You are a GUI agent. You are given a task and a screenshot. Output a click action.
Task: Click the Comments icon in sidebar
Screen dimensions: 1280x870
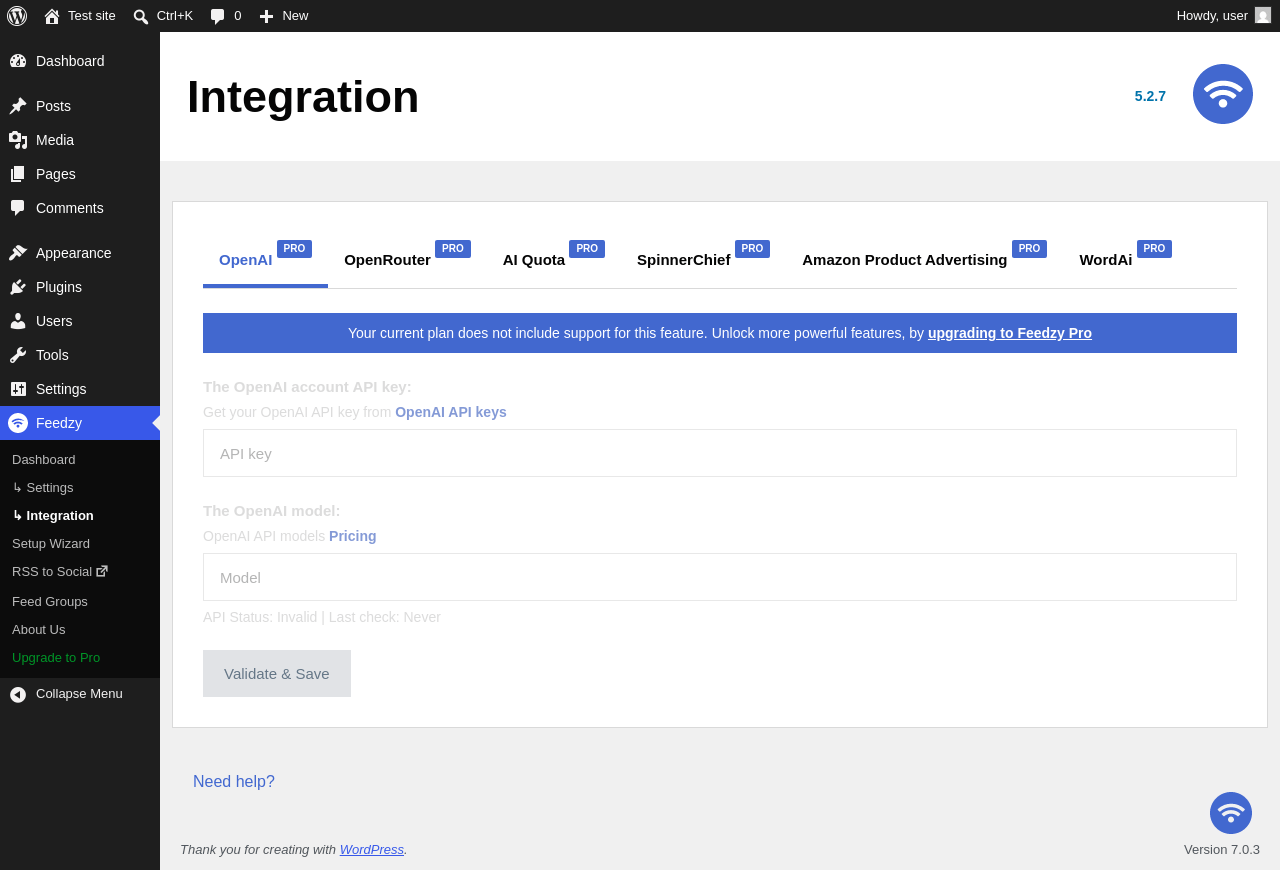coord(18,208)
